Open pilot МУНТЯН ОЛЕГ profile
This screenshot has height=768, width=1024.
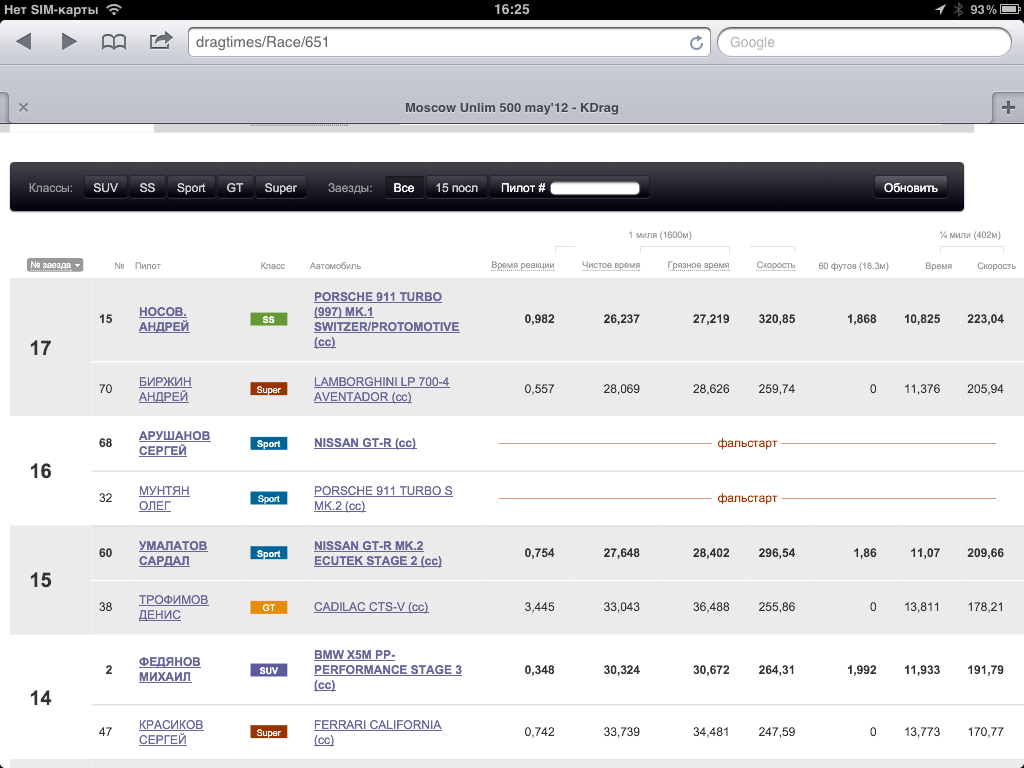[164, 498]
